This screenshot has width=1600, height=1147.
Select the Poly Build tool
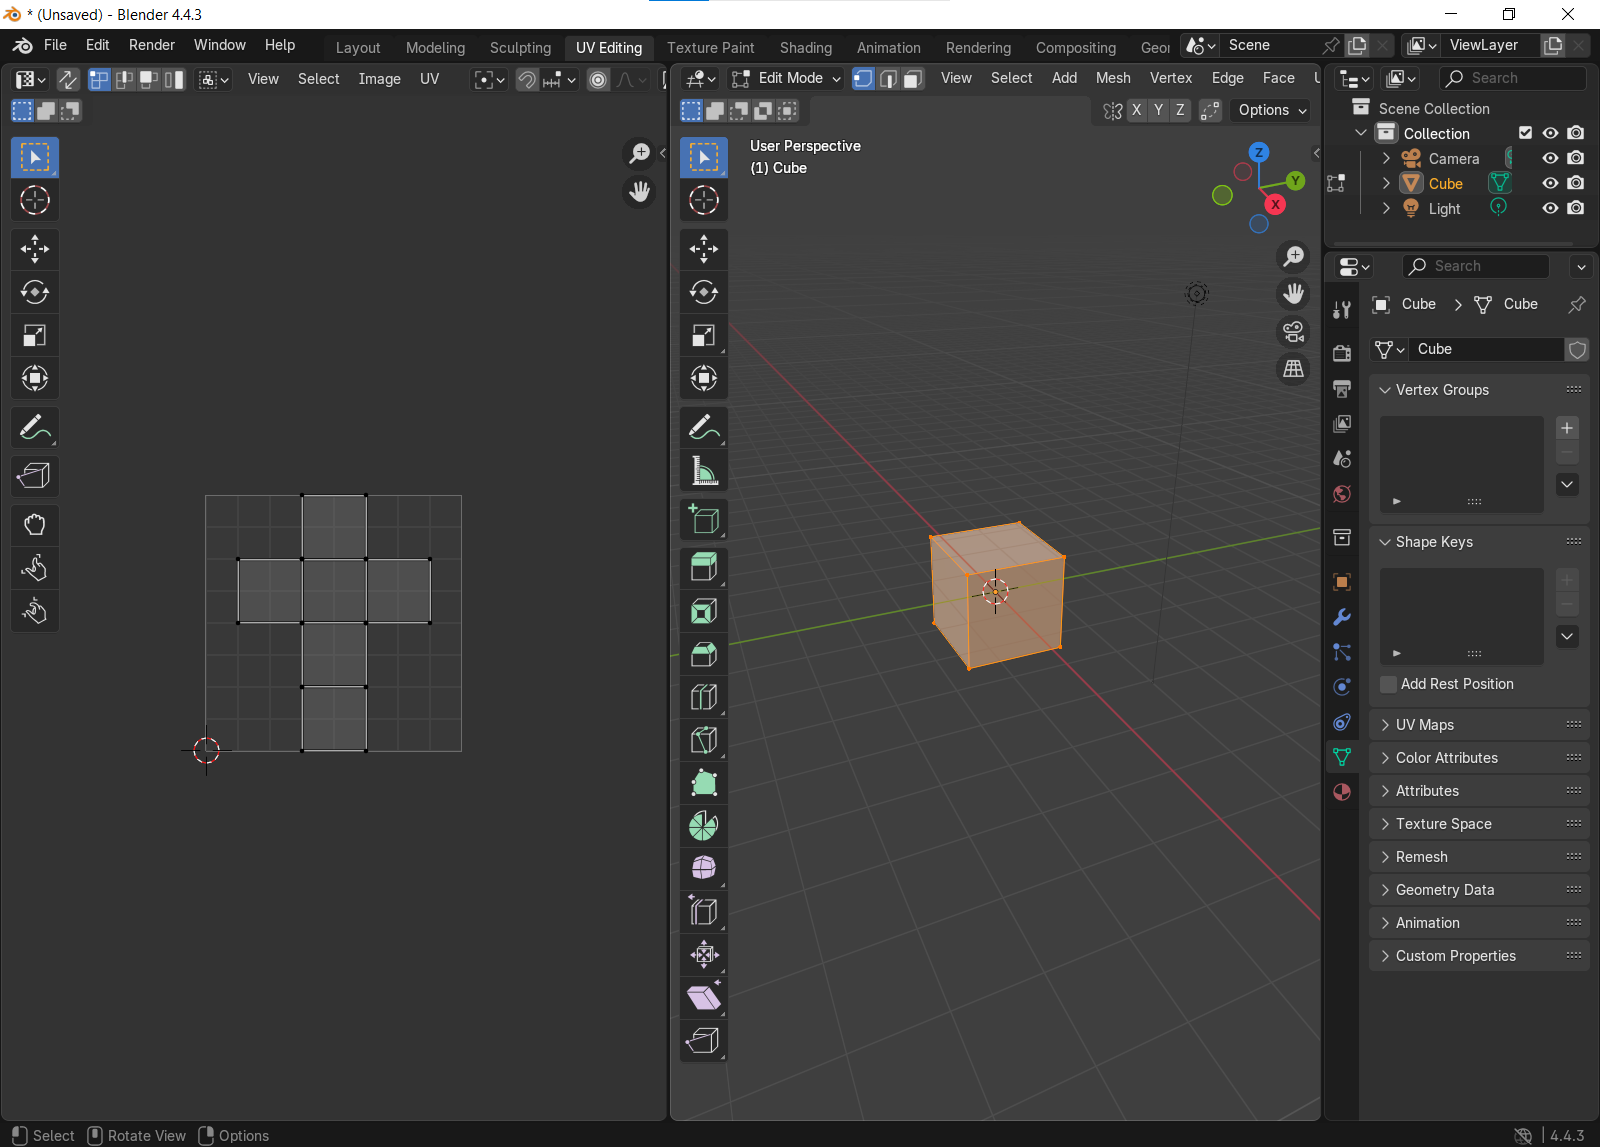click(704, 783)
